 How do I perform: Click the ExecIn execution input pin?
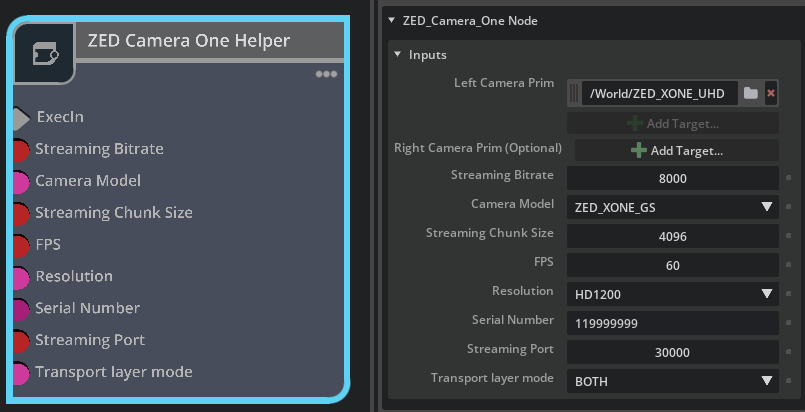click(21, 119)
